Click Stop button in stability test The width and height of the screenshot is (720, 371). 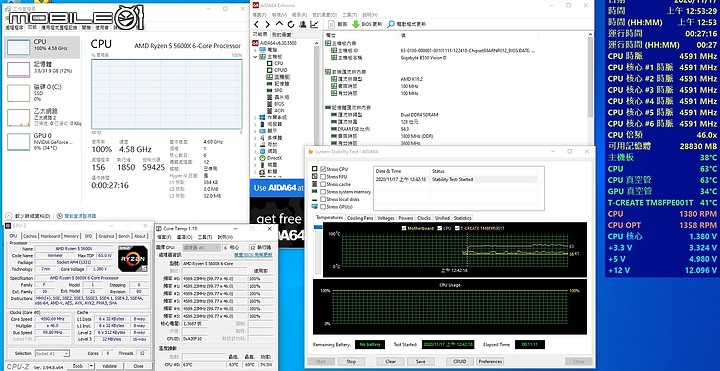pos(351,361)
